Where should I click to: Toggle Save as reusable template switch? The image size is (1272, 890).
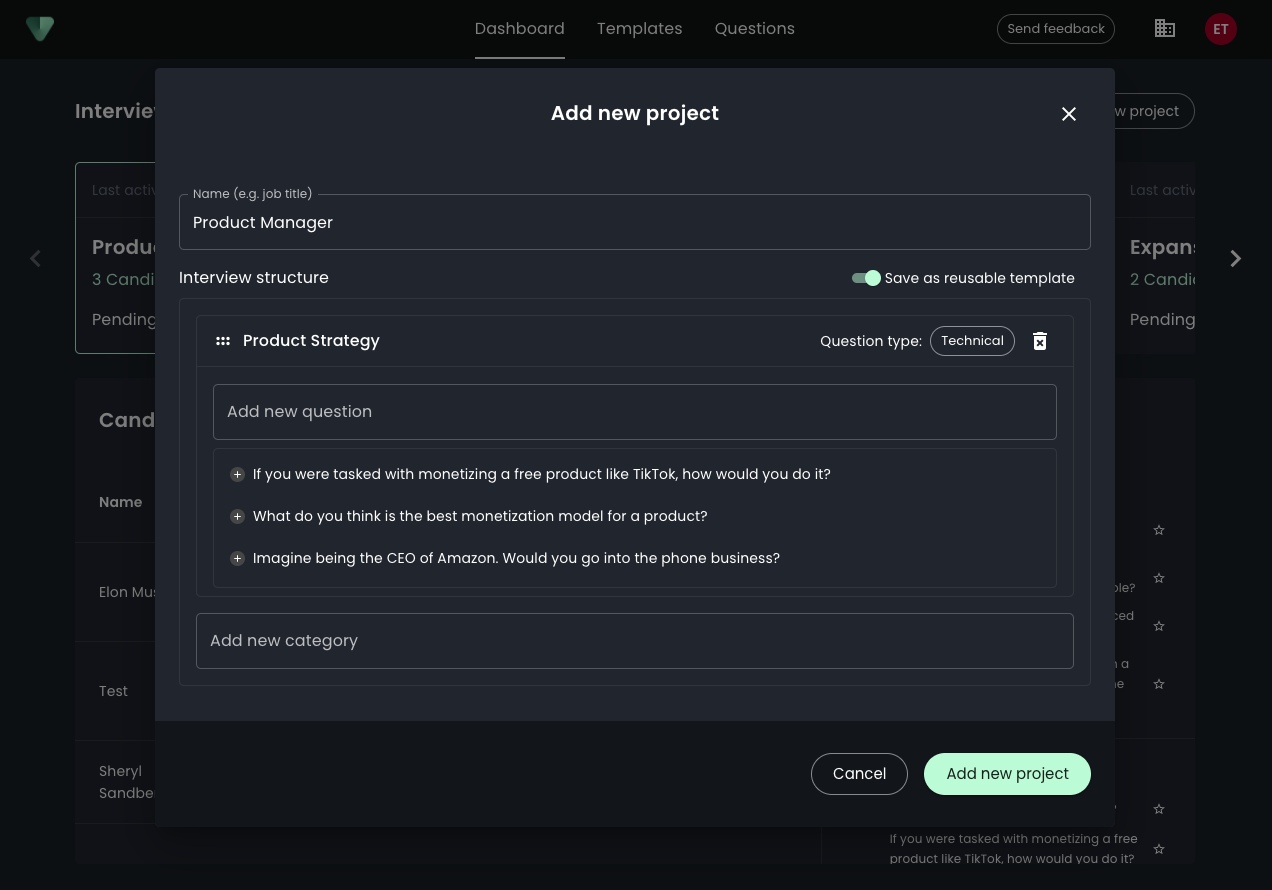(866, 278)
